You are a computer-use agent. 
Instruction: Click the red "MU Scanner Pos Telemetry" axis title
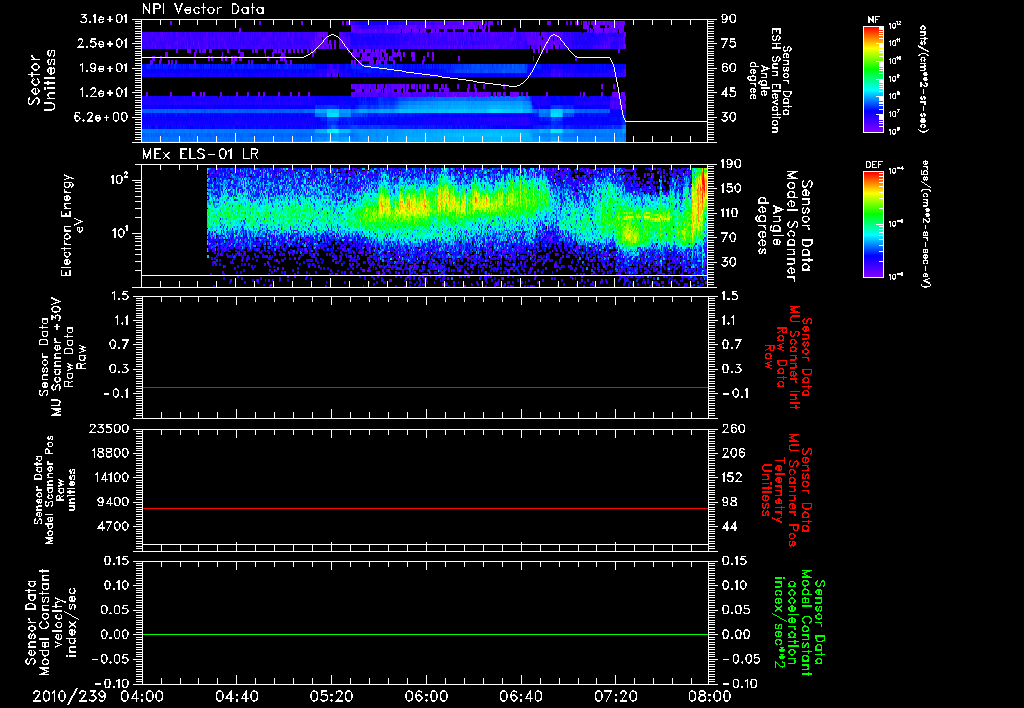point(786,490)
